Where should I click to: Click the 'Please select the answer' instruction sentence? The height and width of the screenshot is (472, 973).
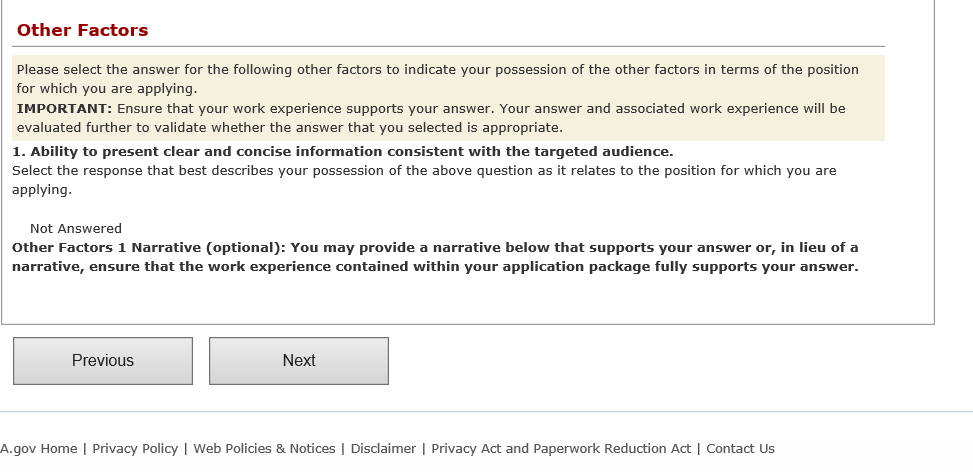point(437,70)
